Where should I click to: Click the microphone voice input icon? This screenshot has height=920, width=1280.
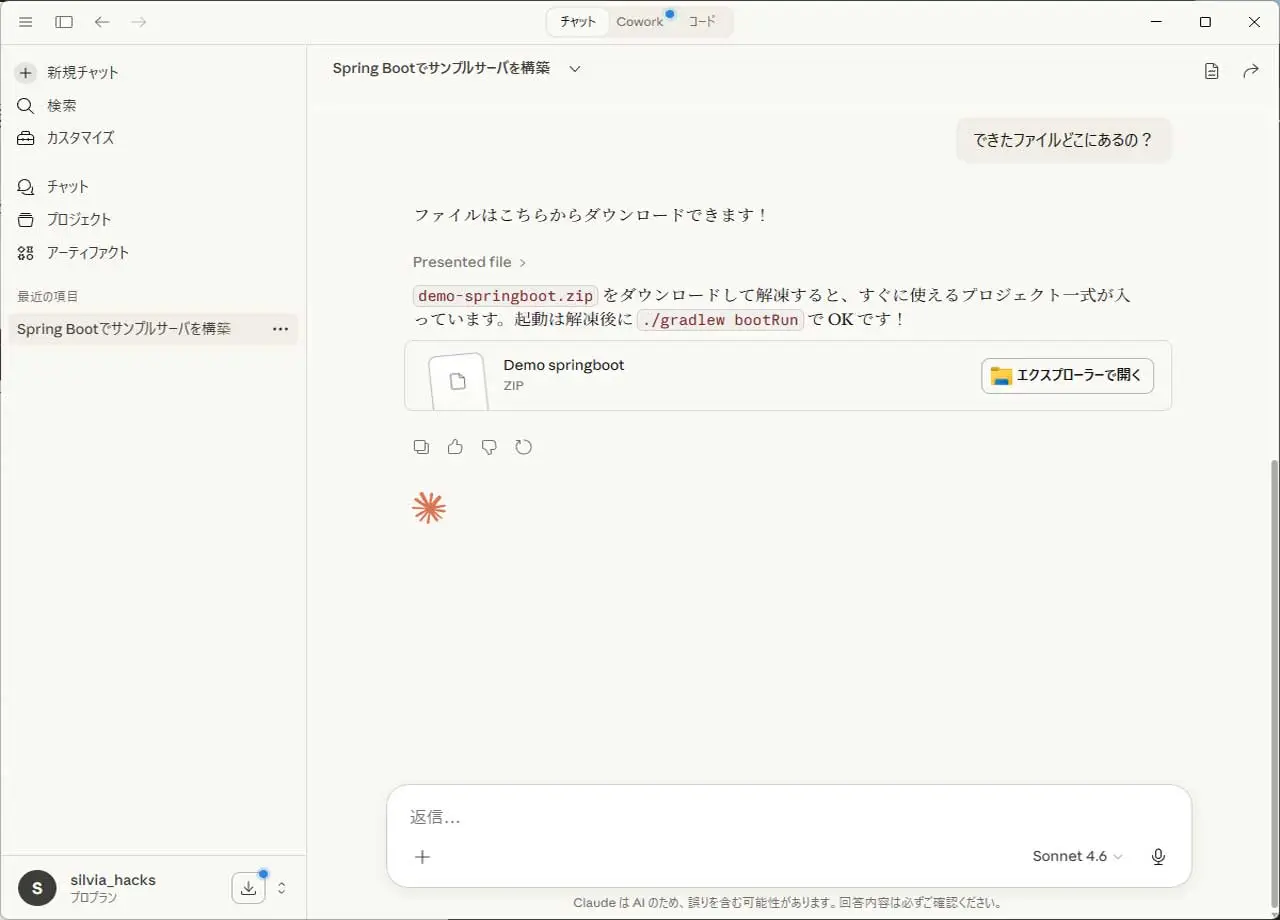click(x=1158, y=857)
